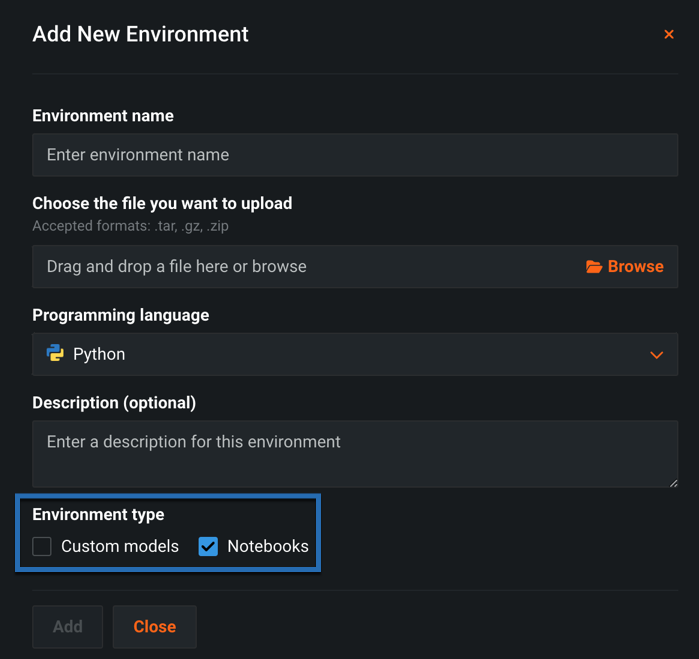Click the Notebooks label text

click(268, 546)
